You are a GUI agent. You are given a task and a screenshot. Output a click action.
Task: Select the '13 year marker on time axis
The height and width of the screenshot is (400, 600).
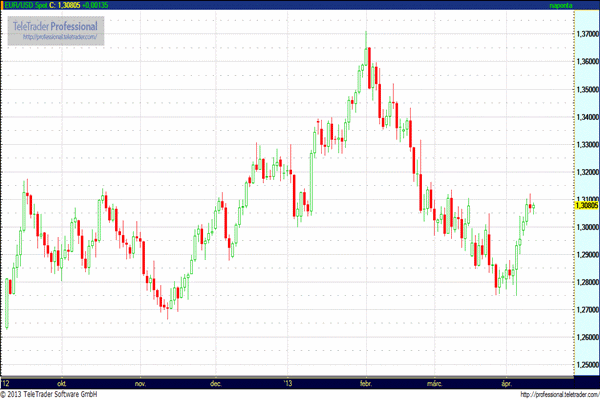coord(288,383)
